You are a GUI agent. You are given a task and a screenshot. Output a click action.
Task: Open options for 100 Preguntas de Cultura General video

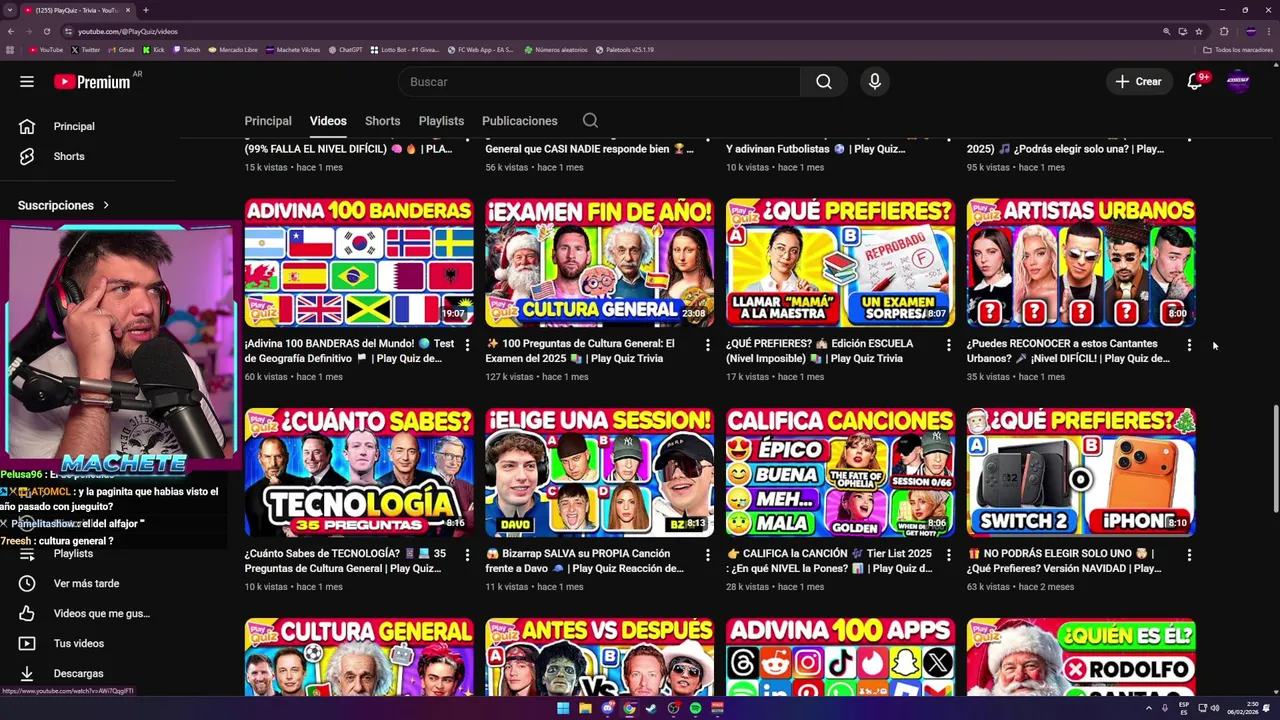(707, 345)
